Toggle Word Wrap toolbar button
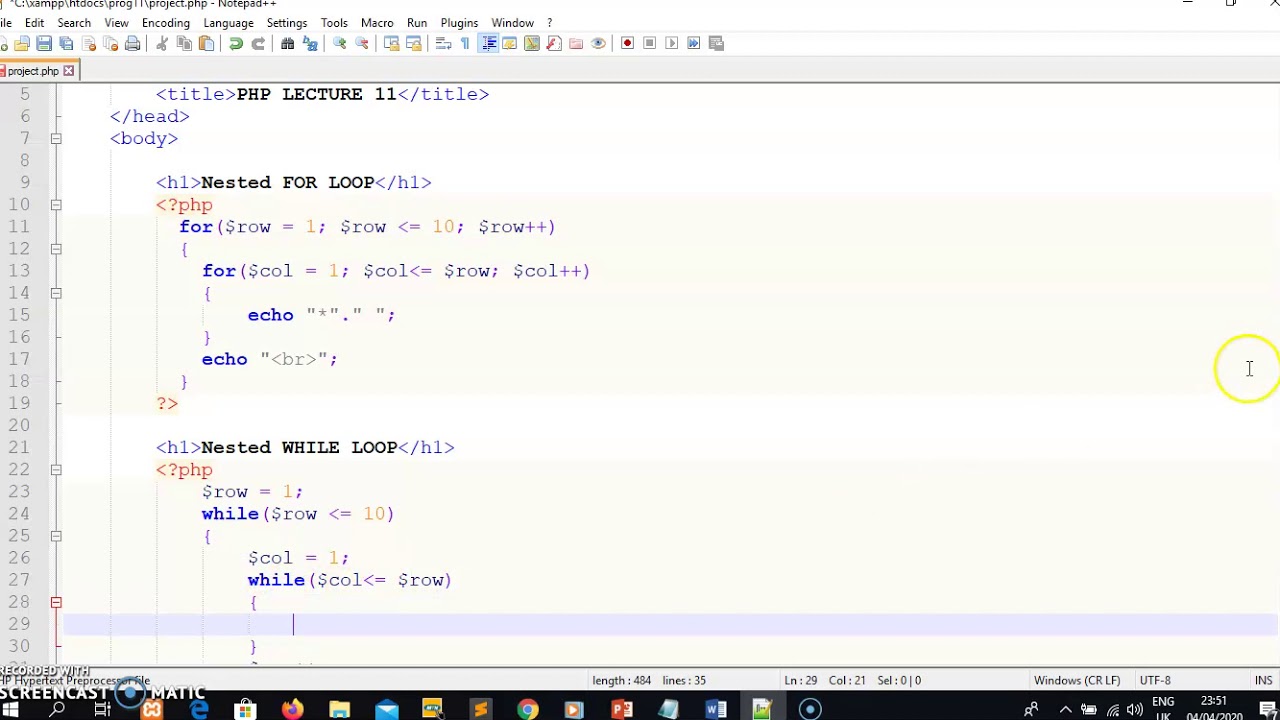 (444, 43)
